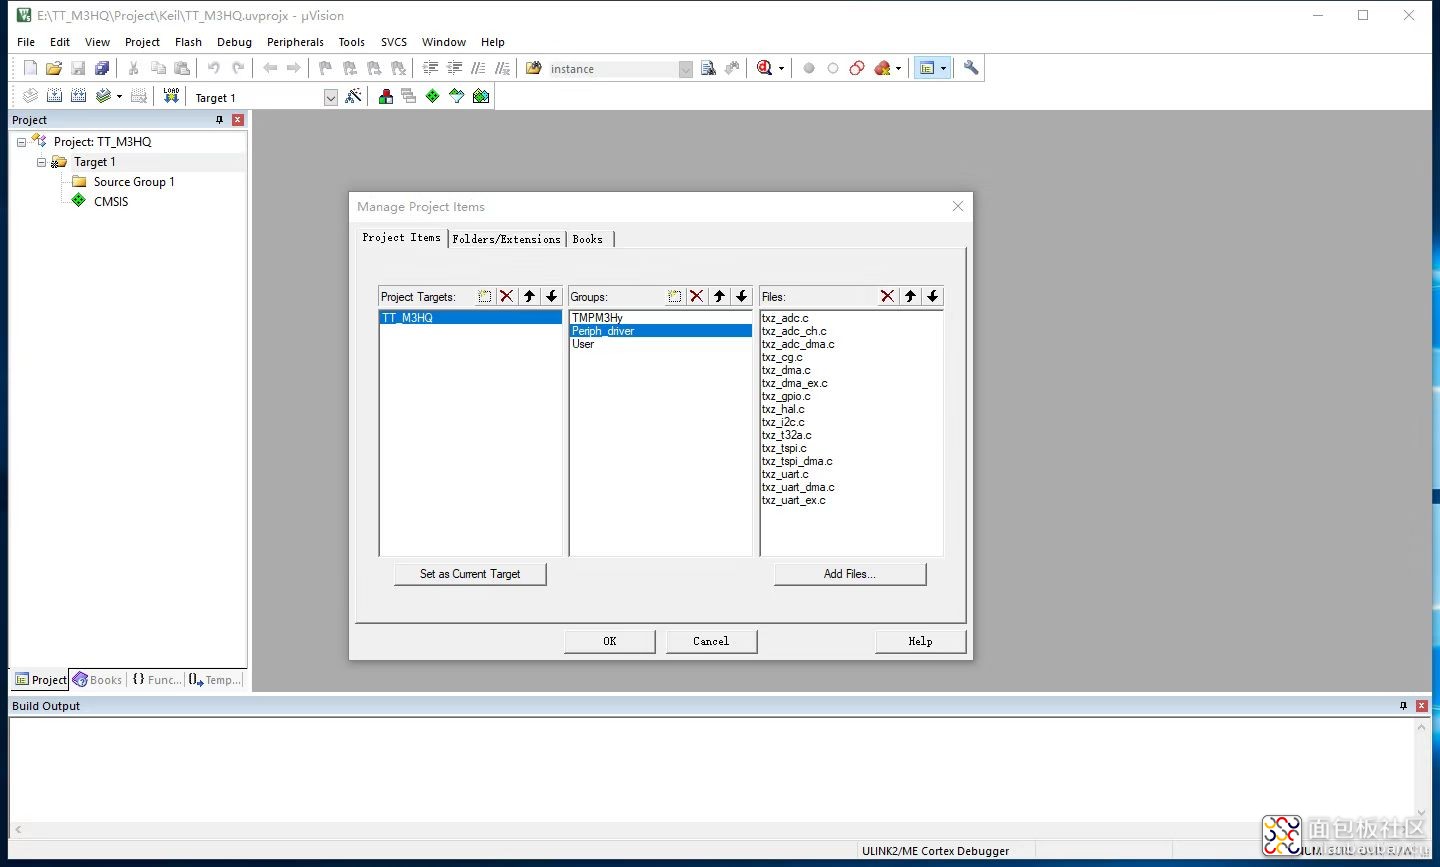The image size is (1440, 867).
Task: Move the file up in Files list
Action: [910, 296]
